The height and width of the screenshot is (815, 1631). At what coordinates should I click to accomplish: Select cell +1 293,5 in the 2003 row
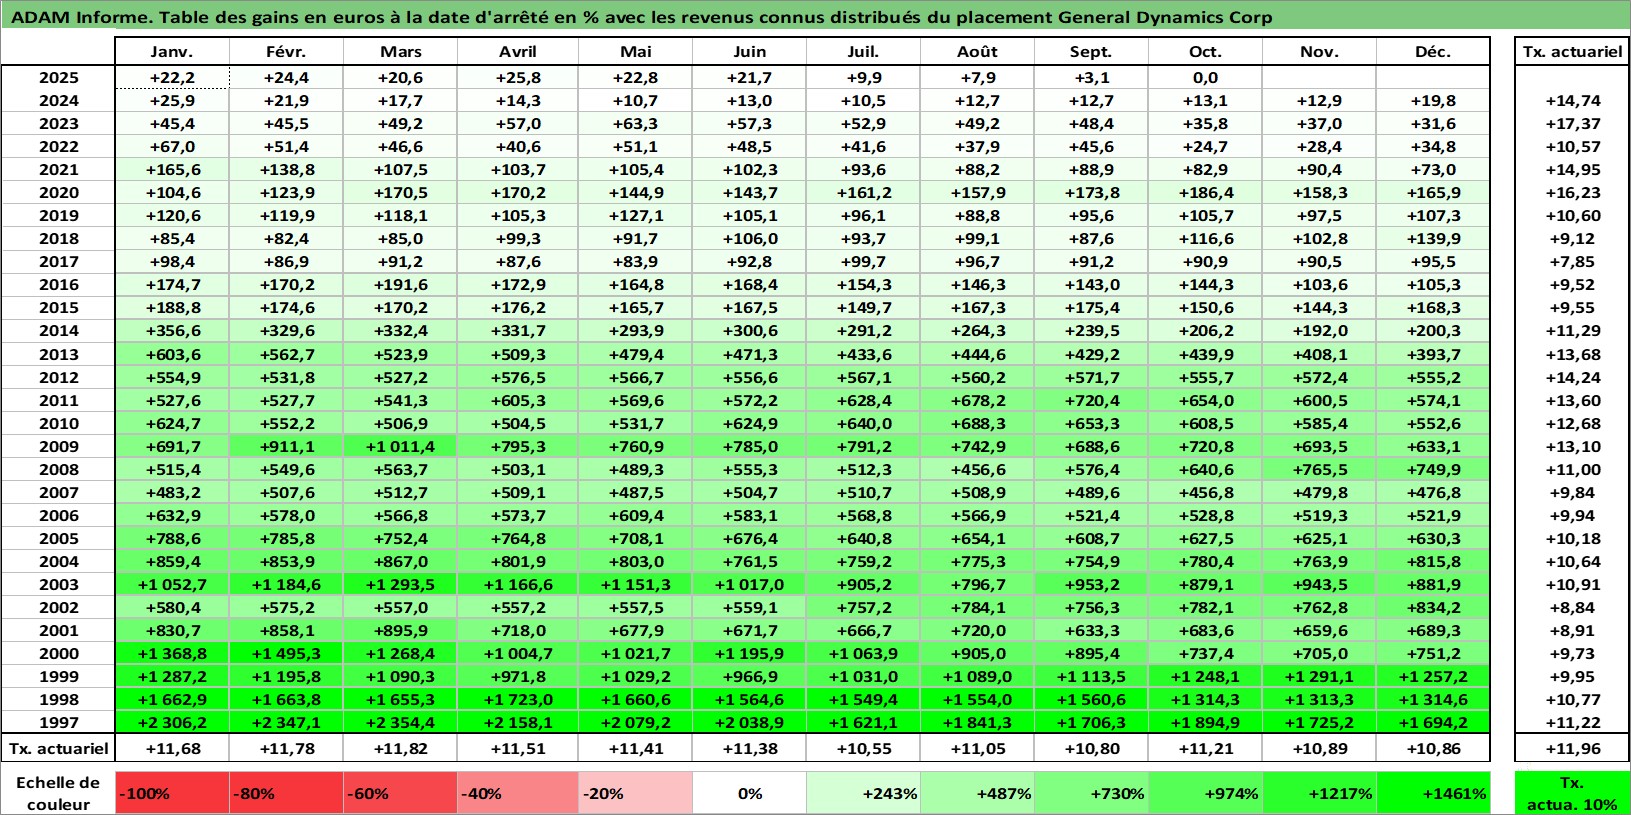[x=400, y=584]
